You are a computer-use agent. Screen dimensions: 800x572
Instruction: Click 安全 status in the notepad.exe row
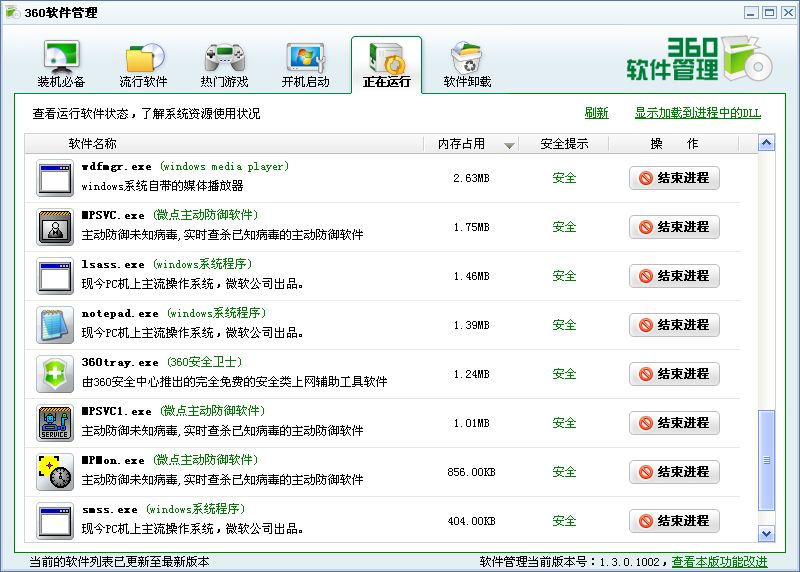click(564, 325)
